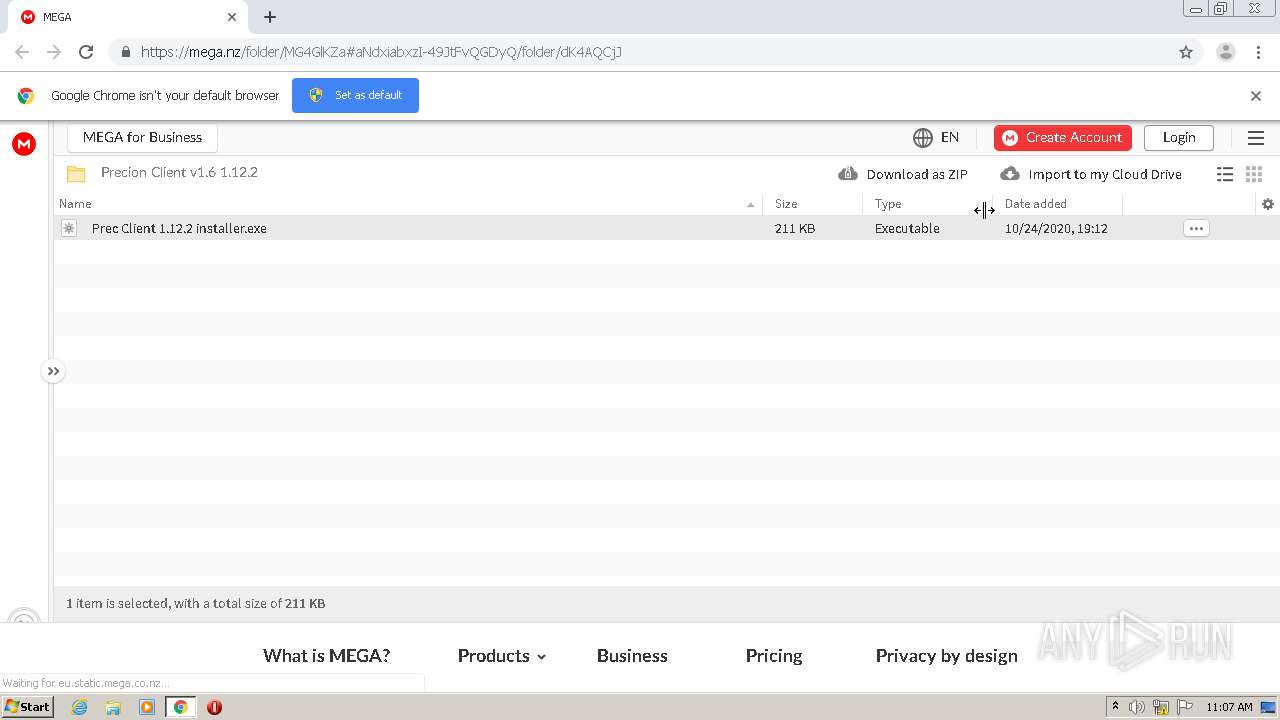1280x720 pixels.
Task: Click Create Account button
Action: 1063,138
